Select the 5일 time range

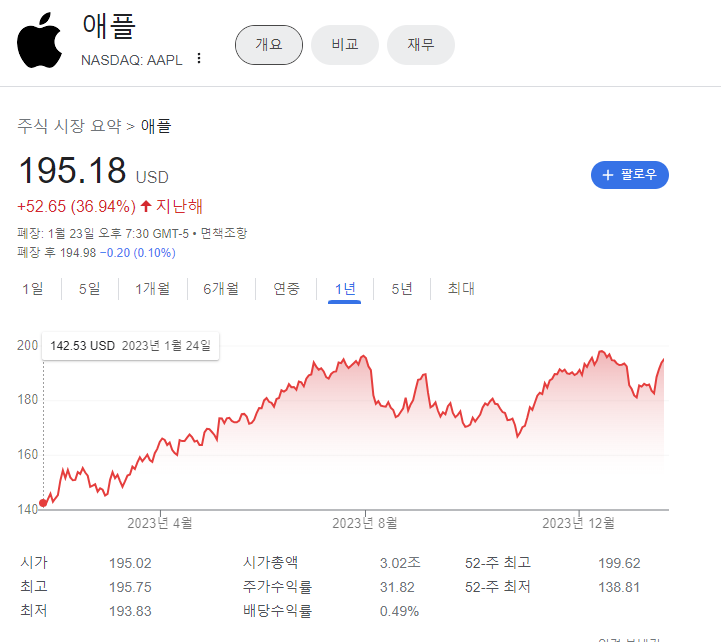click(89, 289)
